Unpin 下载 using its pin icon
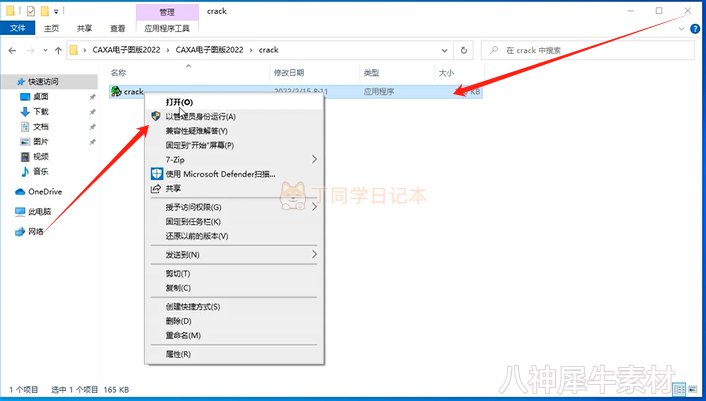 (x=92, y=112)
